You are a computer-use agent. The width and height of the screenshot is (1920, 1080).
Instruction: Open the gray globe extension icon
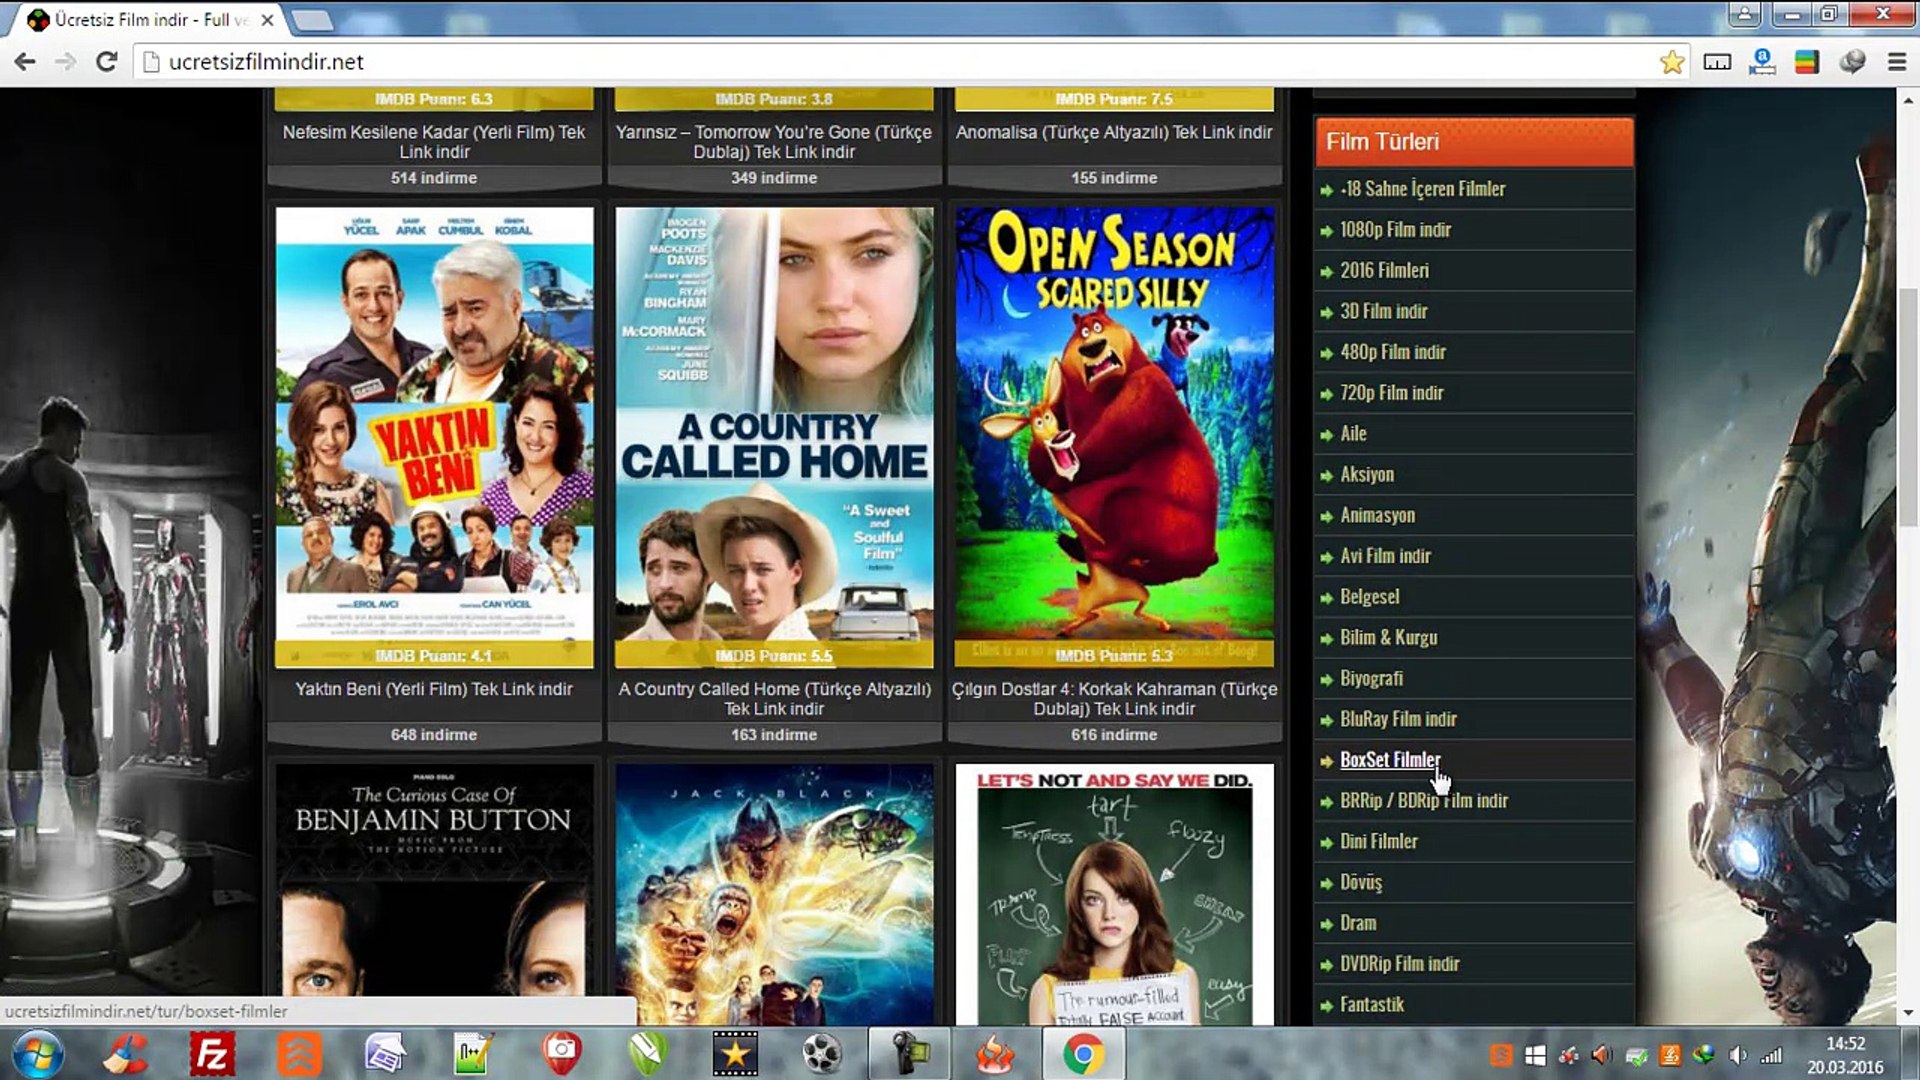(1852, 62)
